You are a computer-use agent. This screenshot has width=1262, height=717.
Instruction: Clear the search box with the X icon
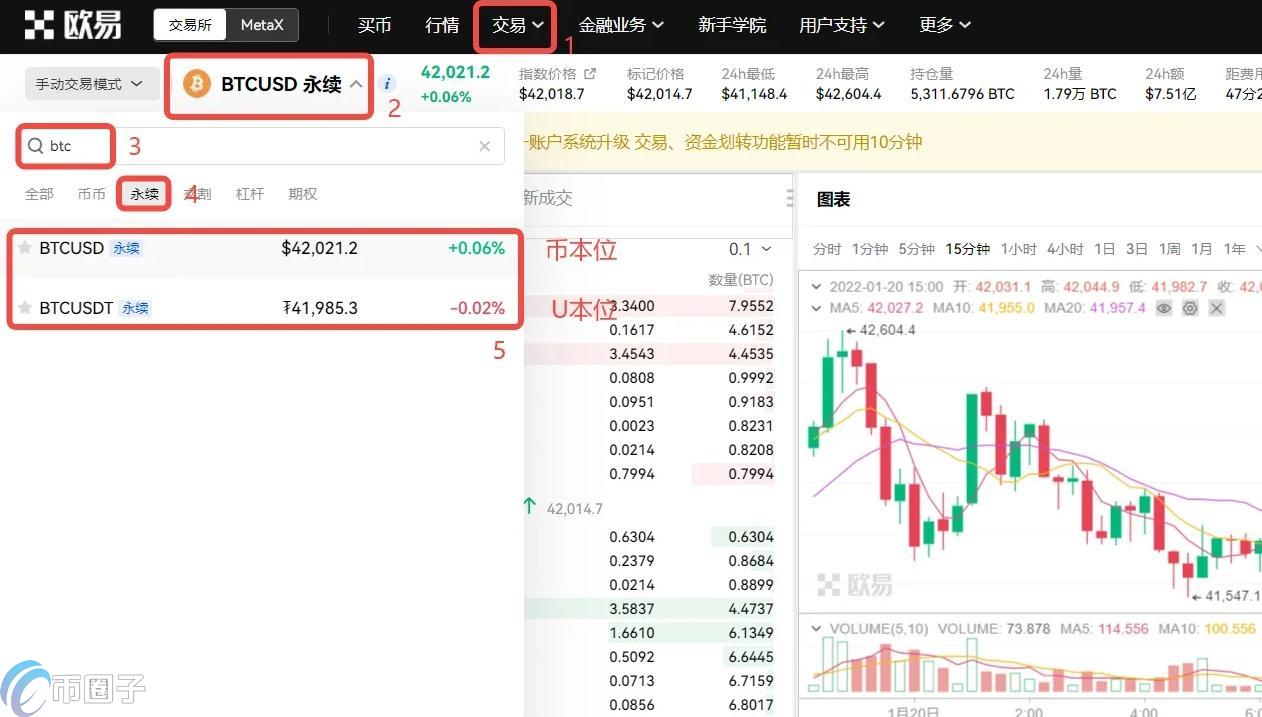(485, 146)
